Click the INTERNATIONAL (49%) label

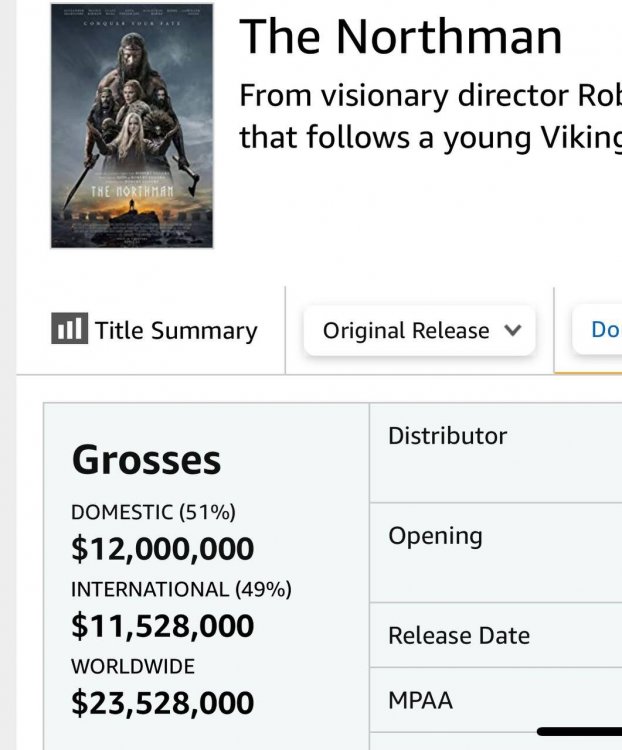(181, 589)
